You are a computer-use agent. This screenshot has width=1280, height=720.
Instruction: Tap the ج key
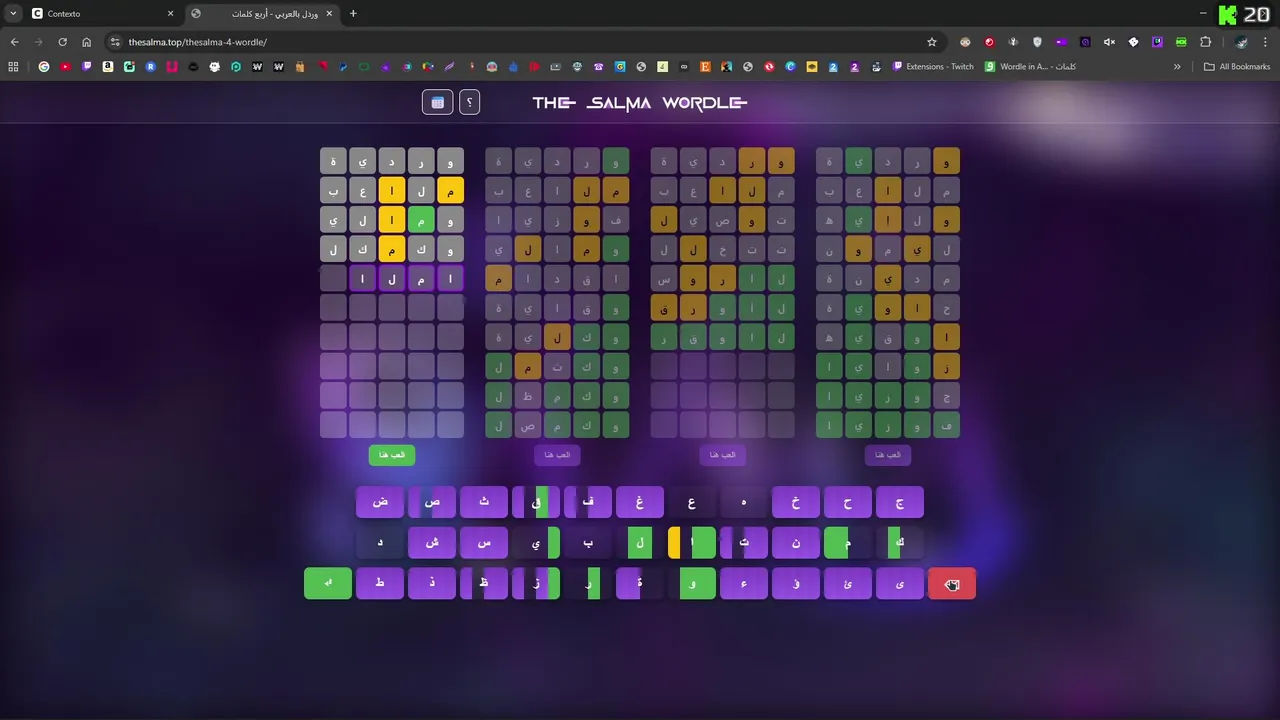point(900,502)
